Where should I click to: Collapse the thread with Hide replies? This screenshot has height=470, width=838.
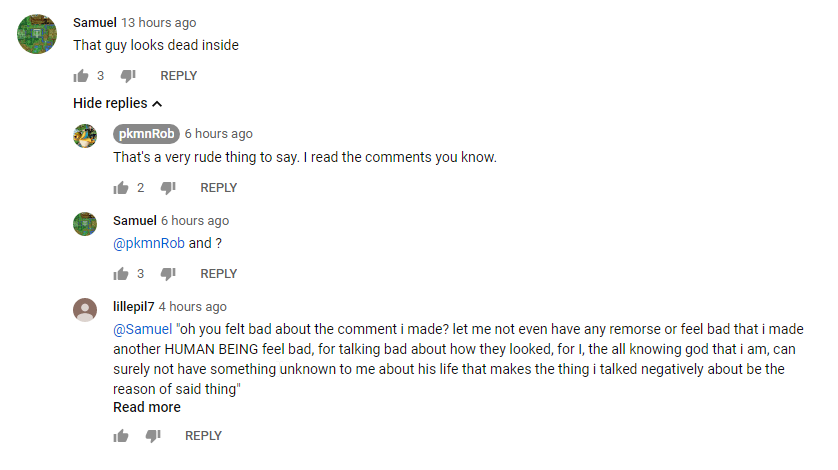118,103
